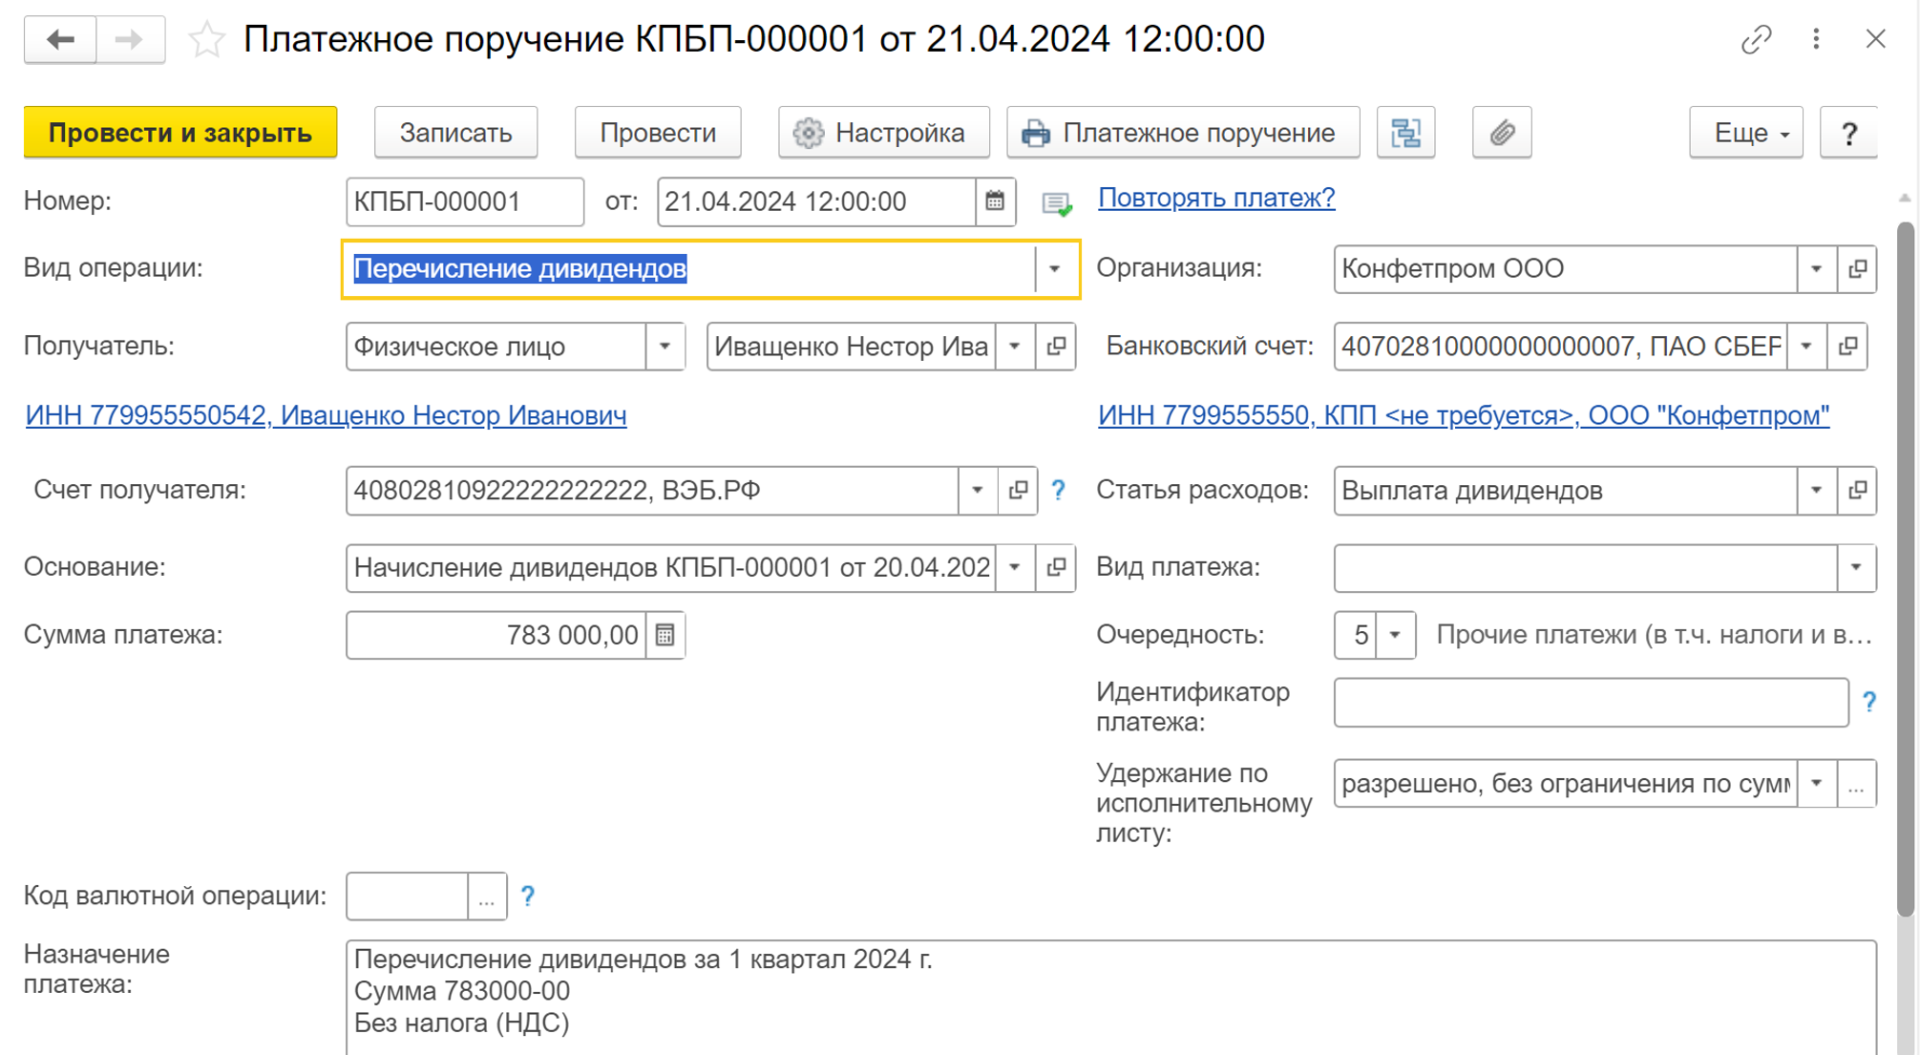Expand the Еще menu

[1746, 132]
